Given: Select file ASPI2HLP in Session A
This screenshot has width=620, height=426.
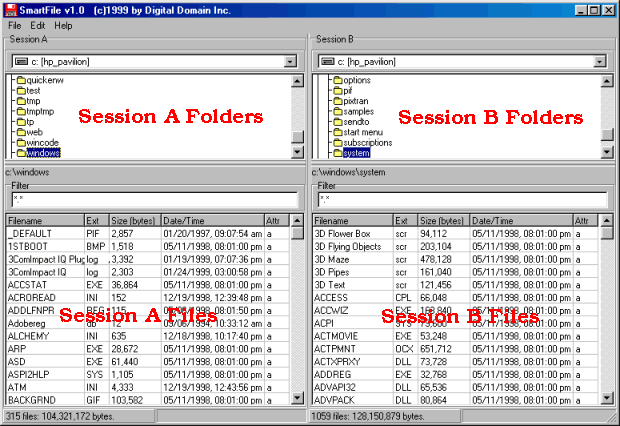Looking at the screenshot, I should pyautogui.click(x=29, y=374).
